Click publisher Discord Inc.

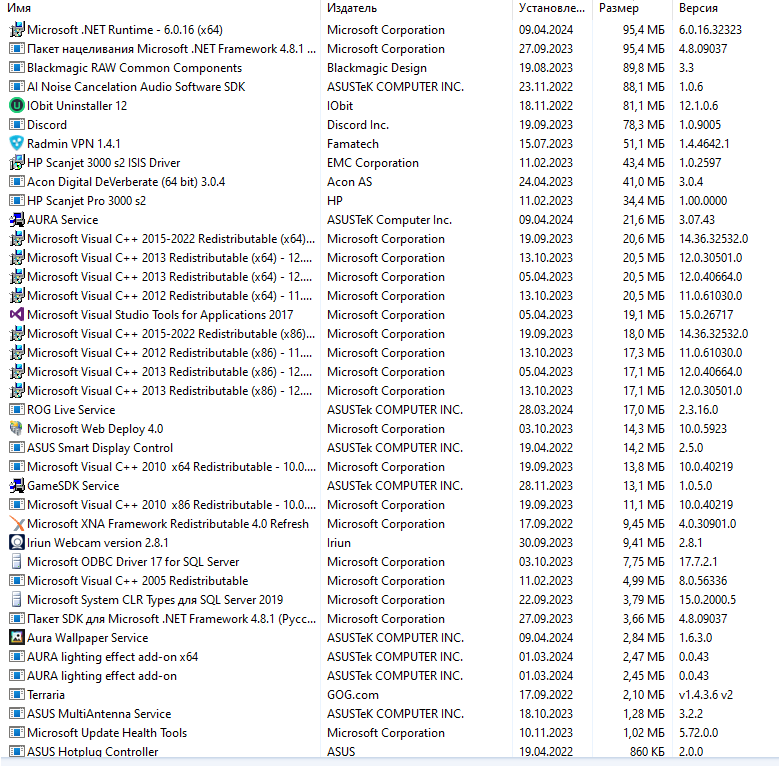click(358, 125)
